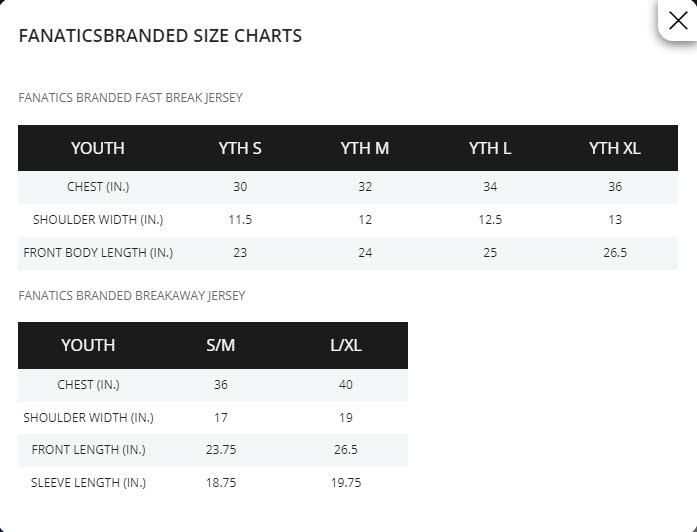This screenshot has width=697, height=532.
Task: Click the 18.75 sleeve length value
Action: coord(221,482)
